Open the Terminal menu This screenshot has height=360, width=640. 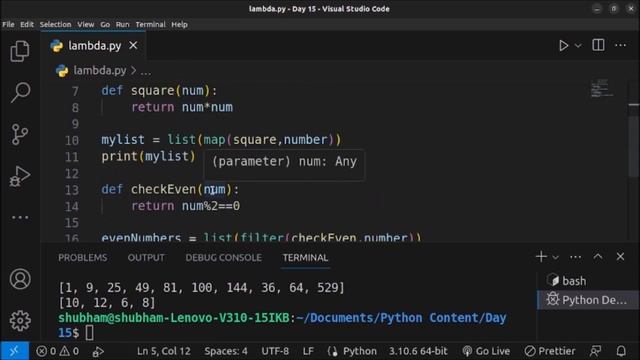pos(151,24)
